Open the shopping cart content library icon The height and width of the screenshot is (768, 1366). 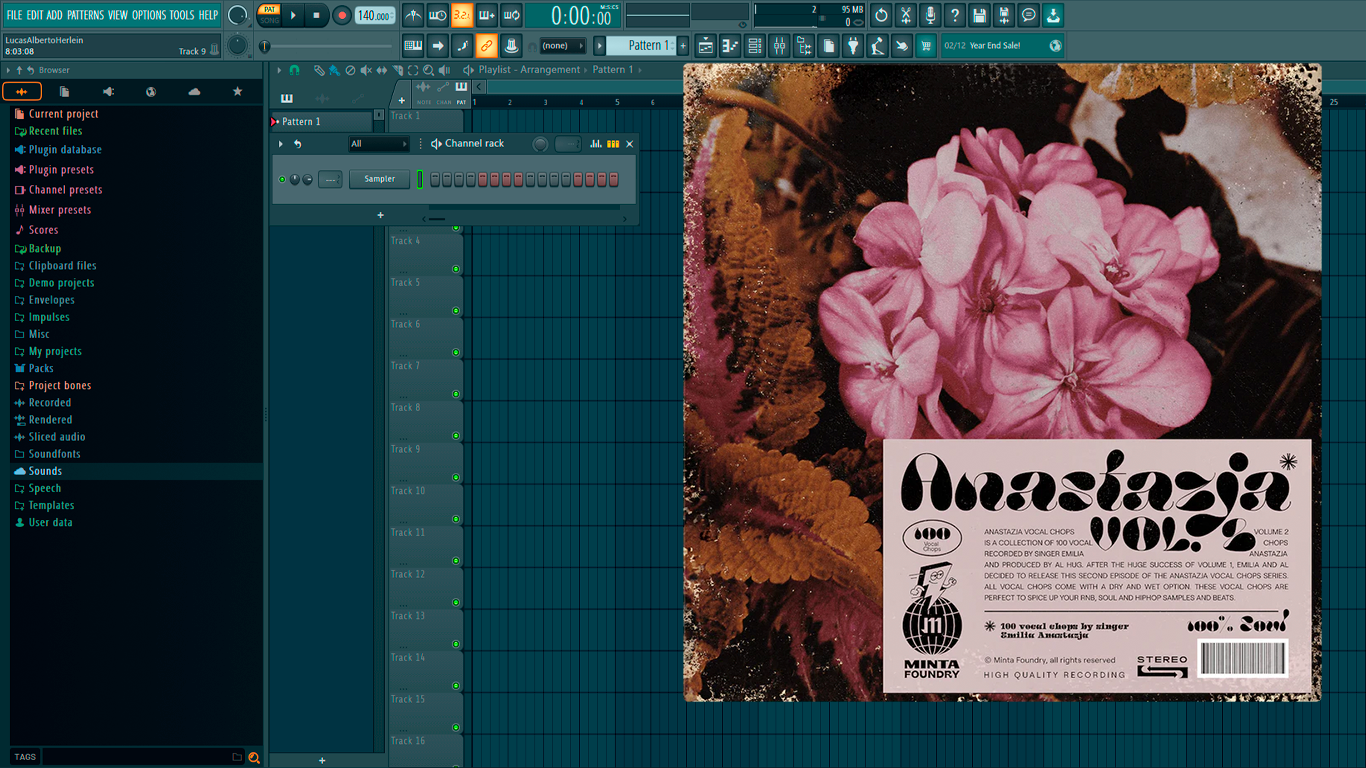[926, 46]
